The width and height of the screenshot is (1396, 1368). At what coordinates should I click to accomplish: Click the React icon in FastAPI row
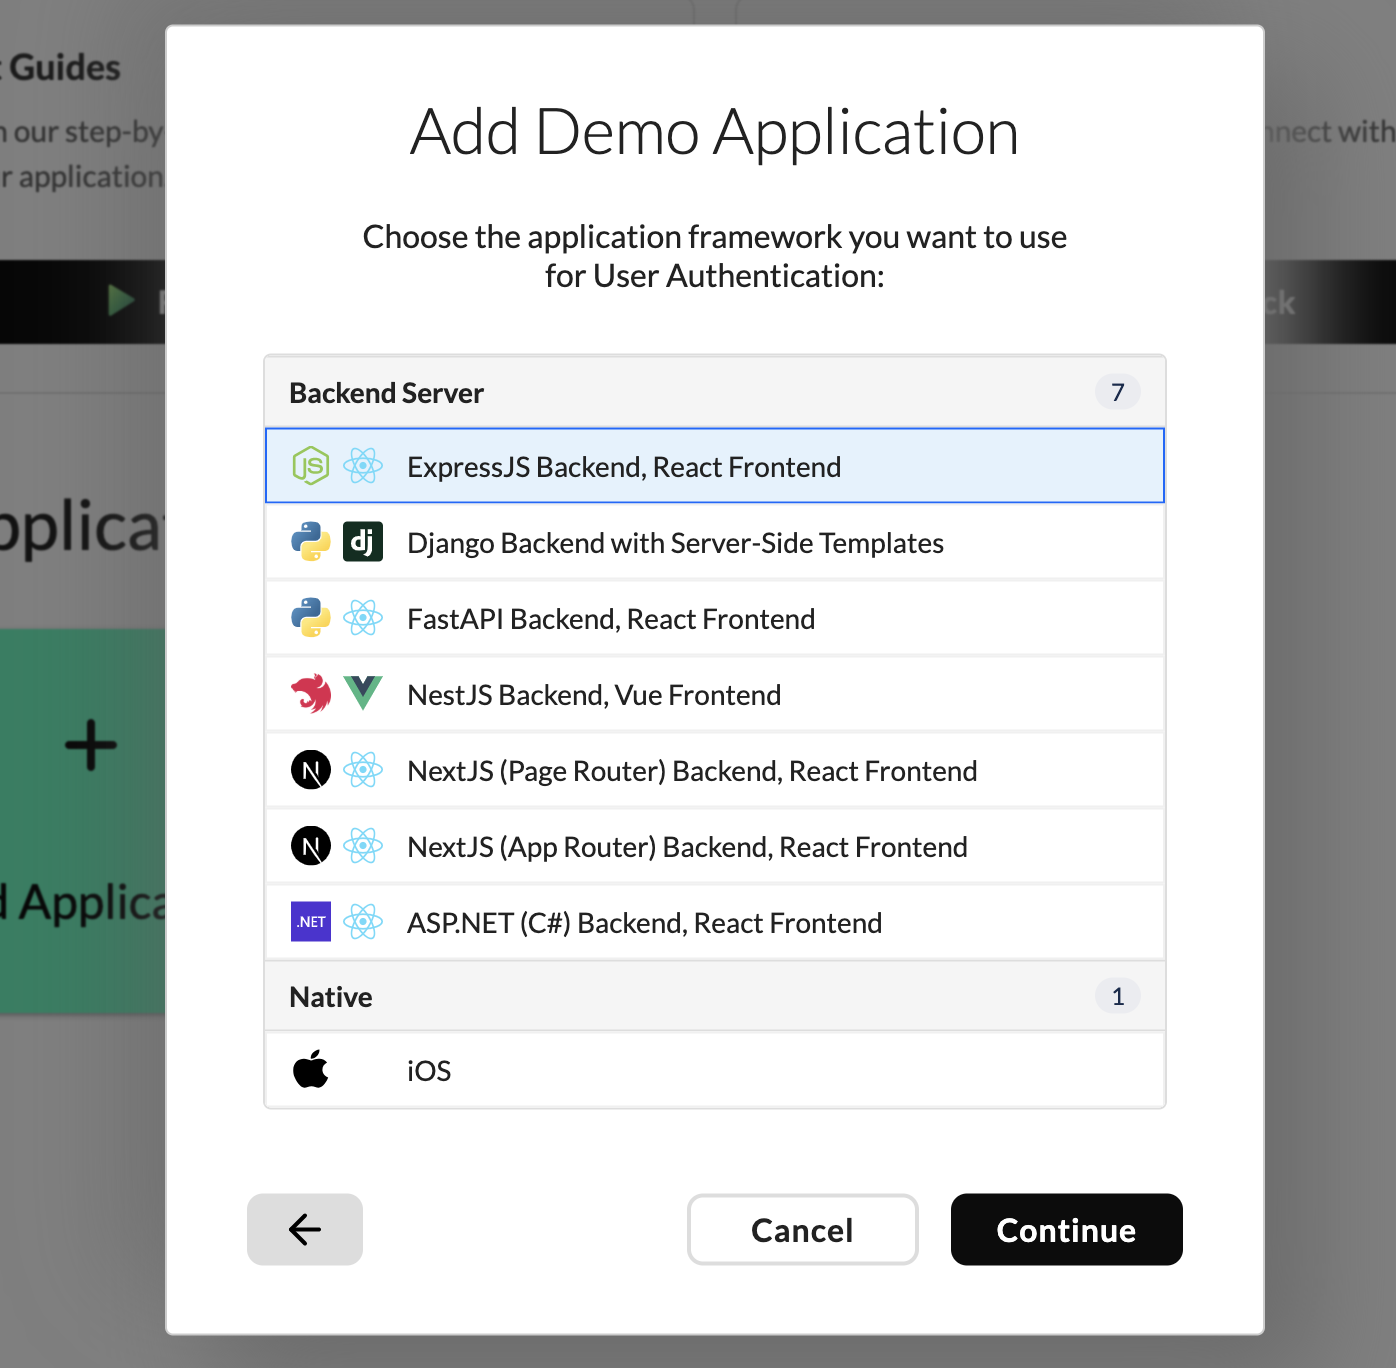(363, 618)
